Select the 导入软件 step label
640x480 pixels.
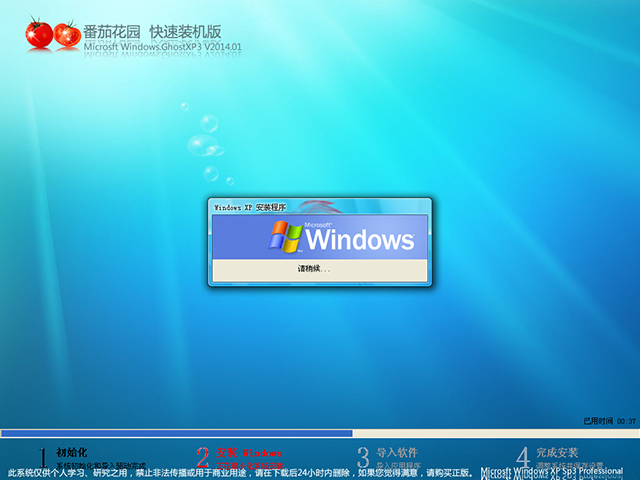397,452
